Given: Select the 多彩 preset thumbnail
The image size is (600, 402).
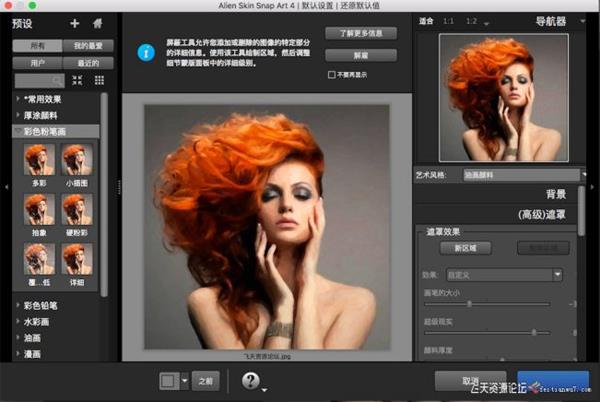Looking at the screenshot, I should click(40, 162).
